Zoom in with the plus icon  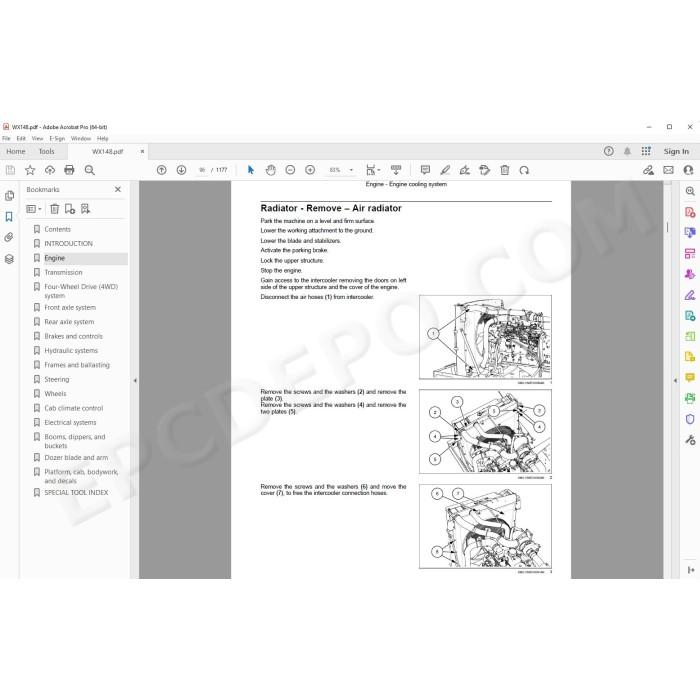[310, 170]
